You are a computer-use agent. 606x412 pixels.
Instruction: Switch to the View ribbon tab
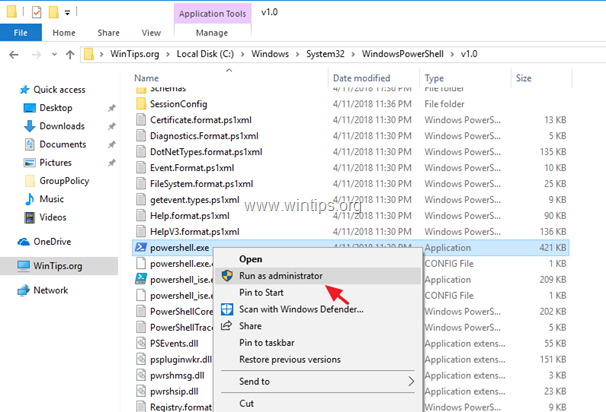coord(151,33)
